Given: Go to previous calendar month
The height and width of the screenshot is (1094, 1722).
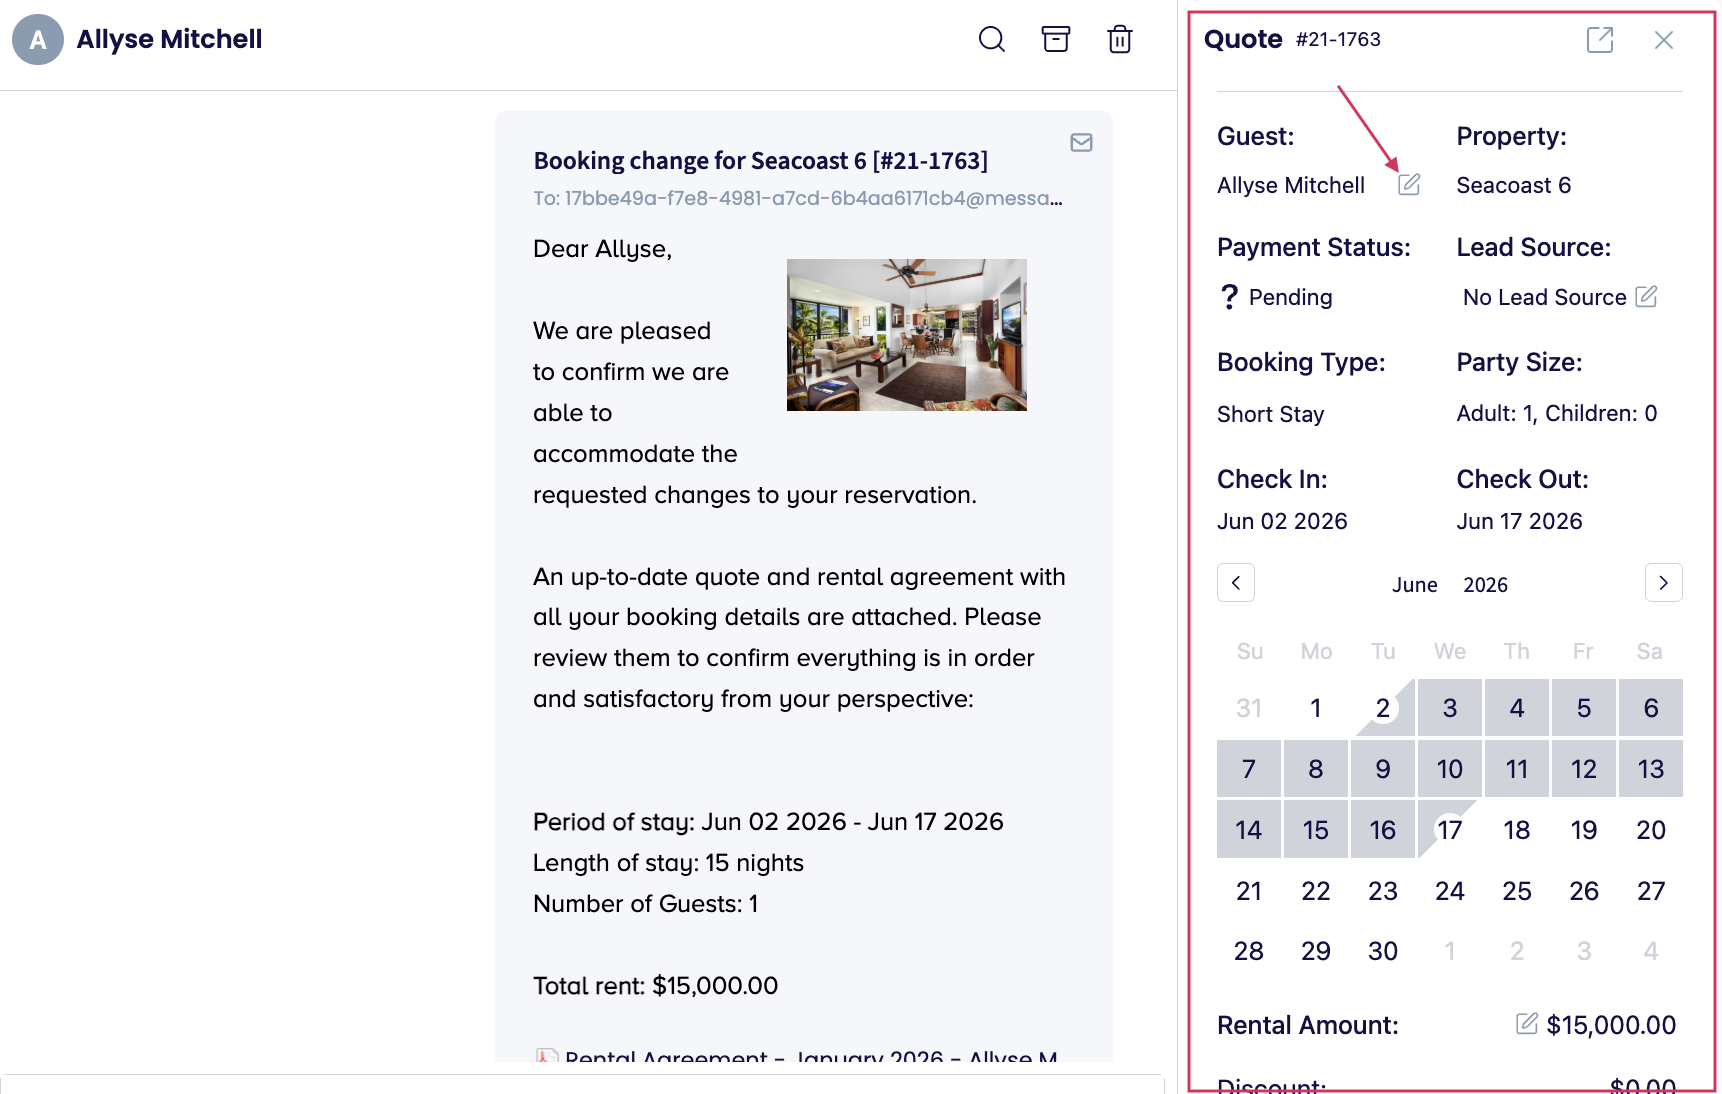Looking at the screenshot, I should tap(1236, 583).
